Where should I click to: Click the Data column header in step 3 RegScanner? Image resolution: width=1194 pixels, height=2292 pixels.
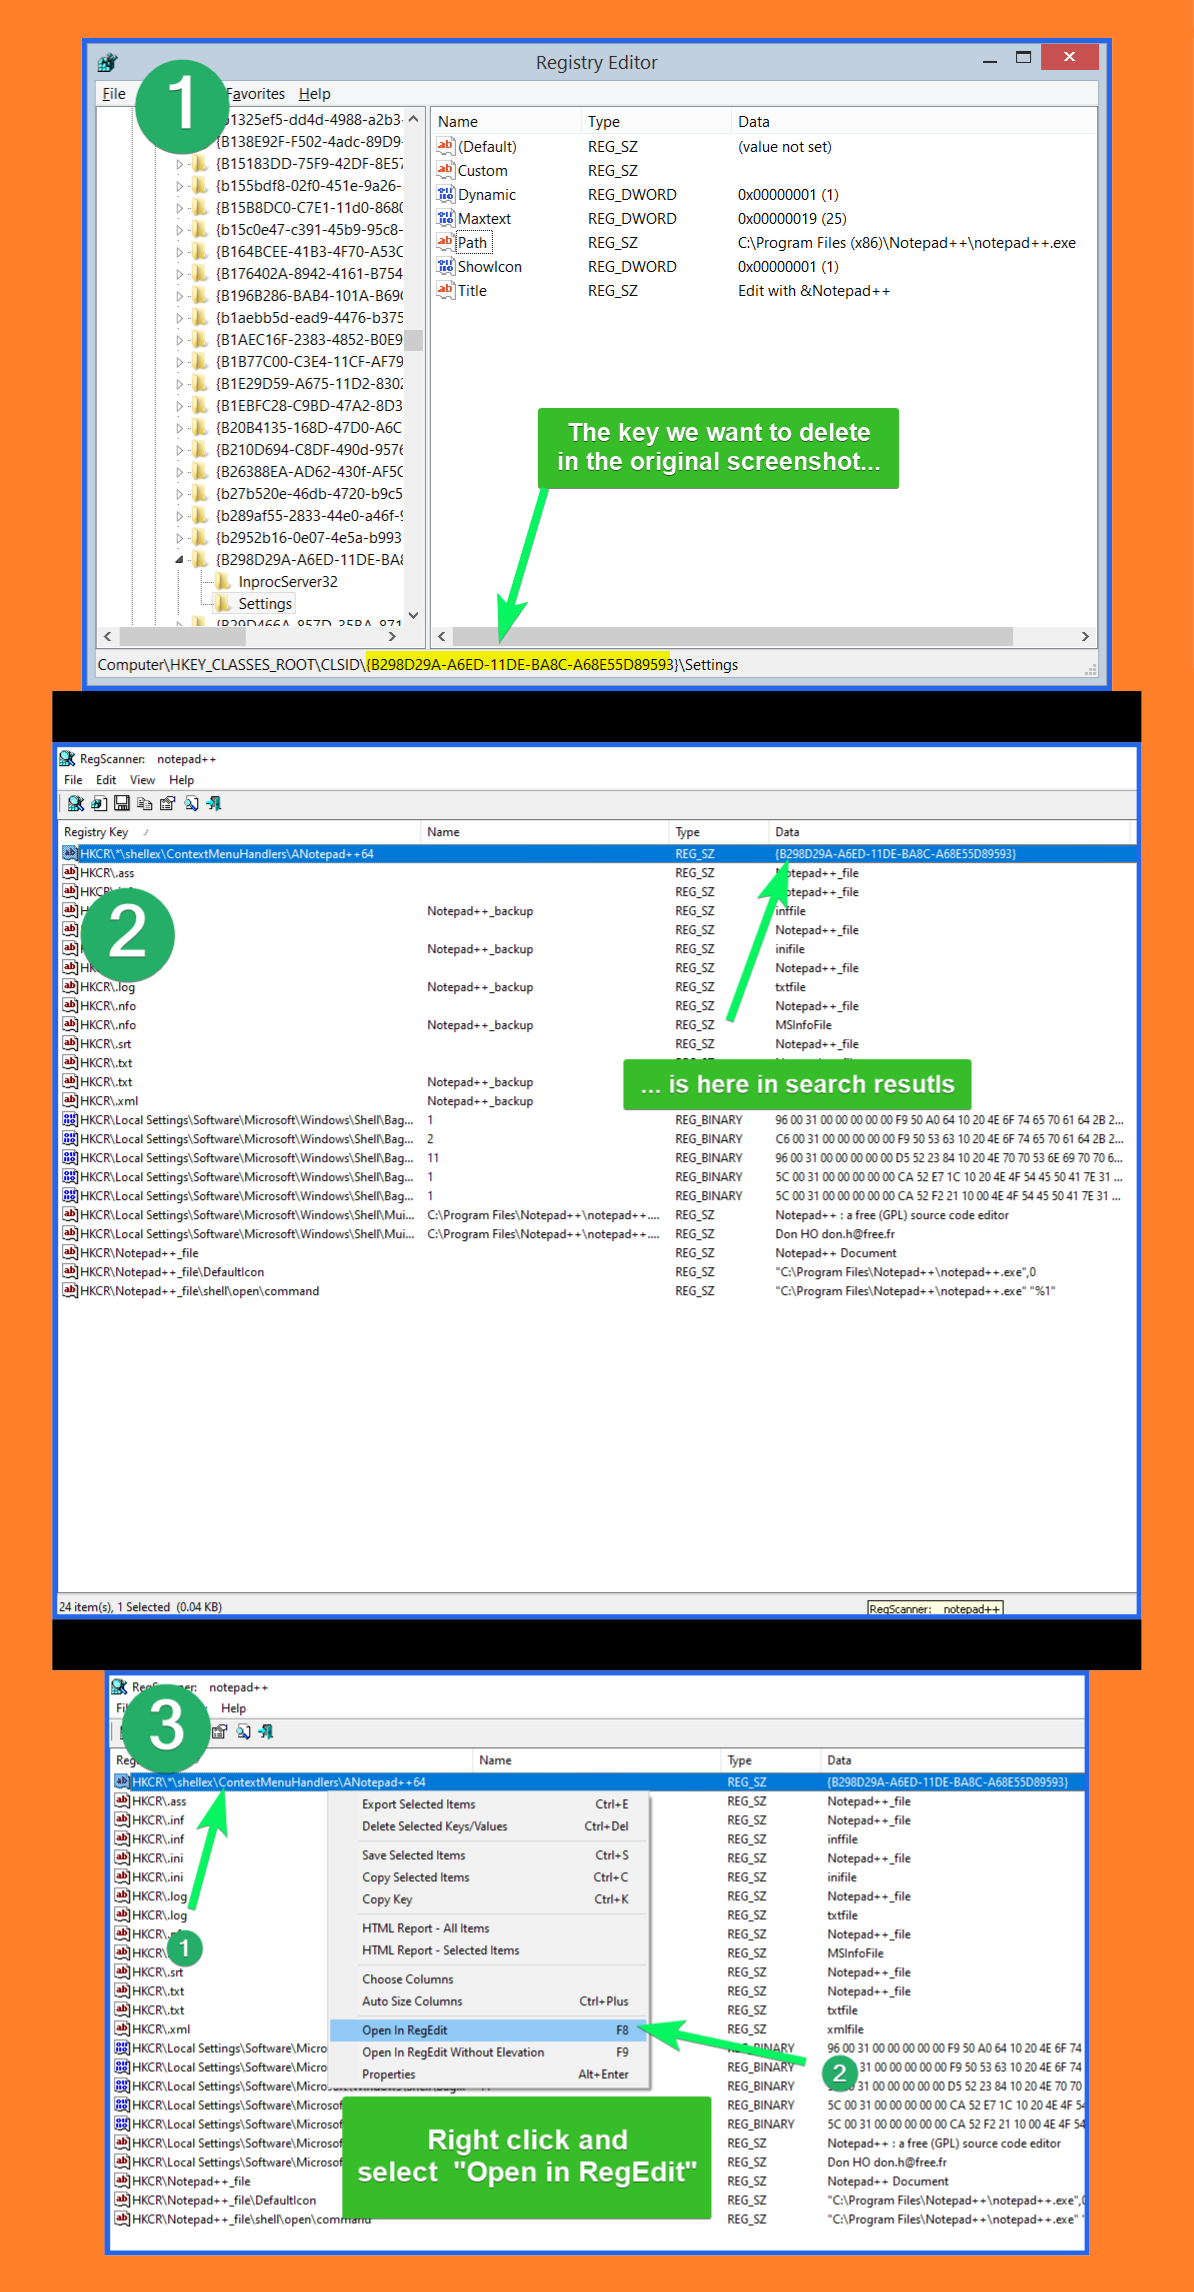point(953,1760)
